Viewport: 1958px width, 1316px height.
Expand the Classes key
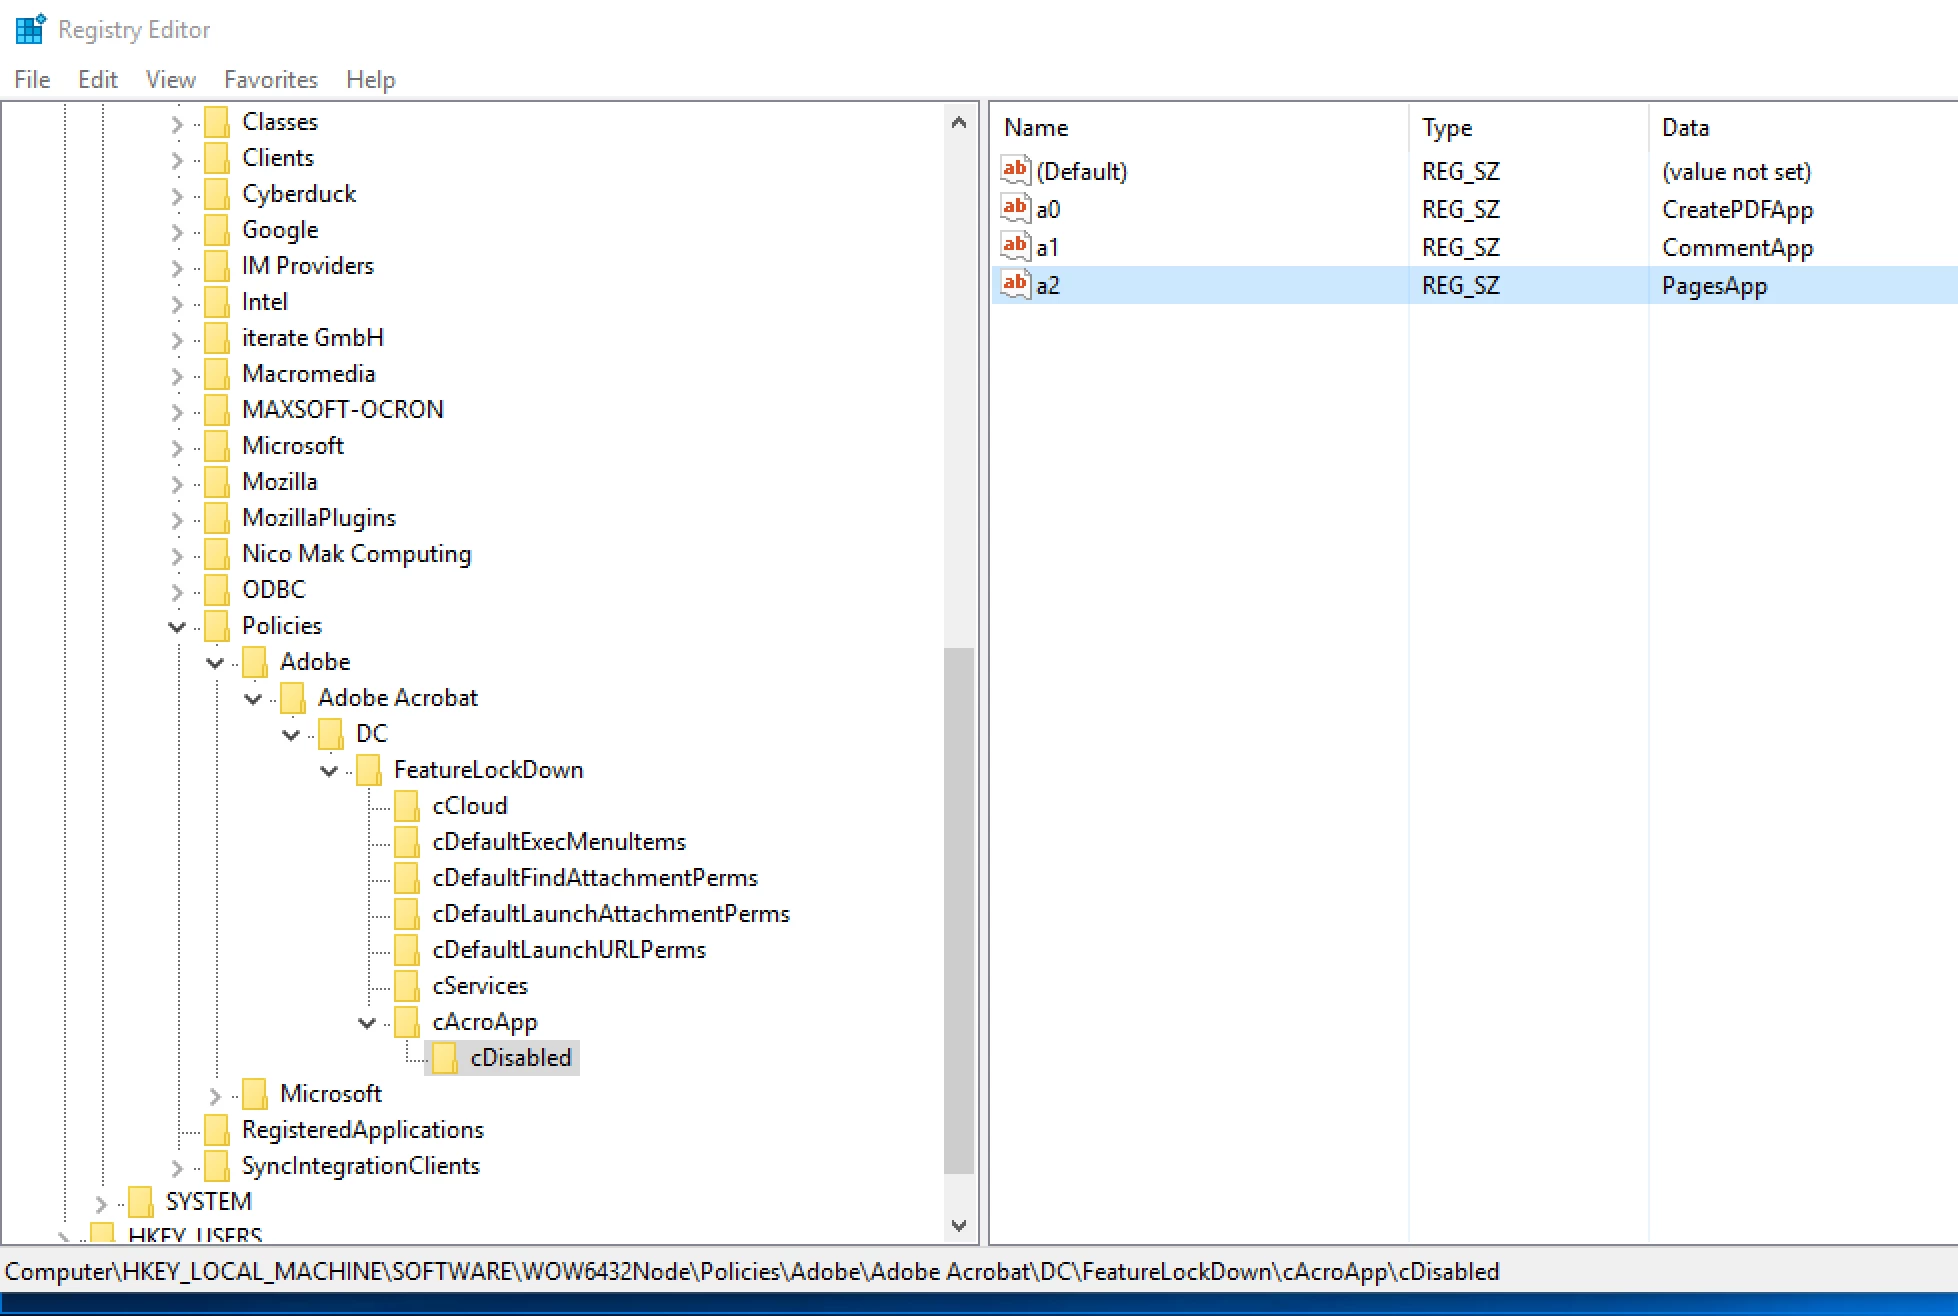(177, 123)
